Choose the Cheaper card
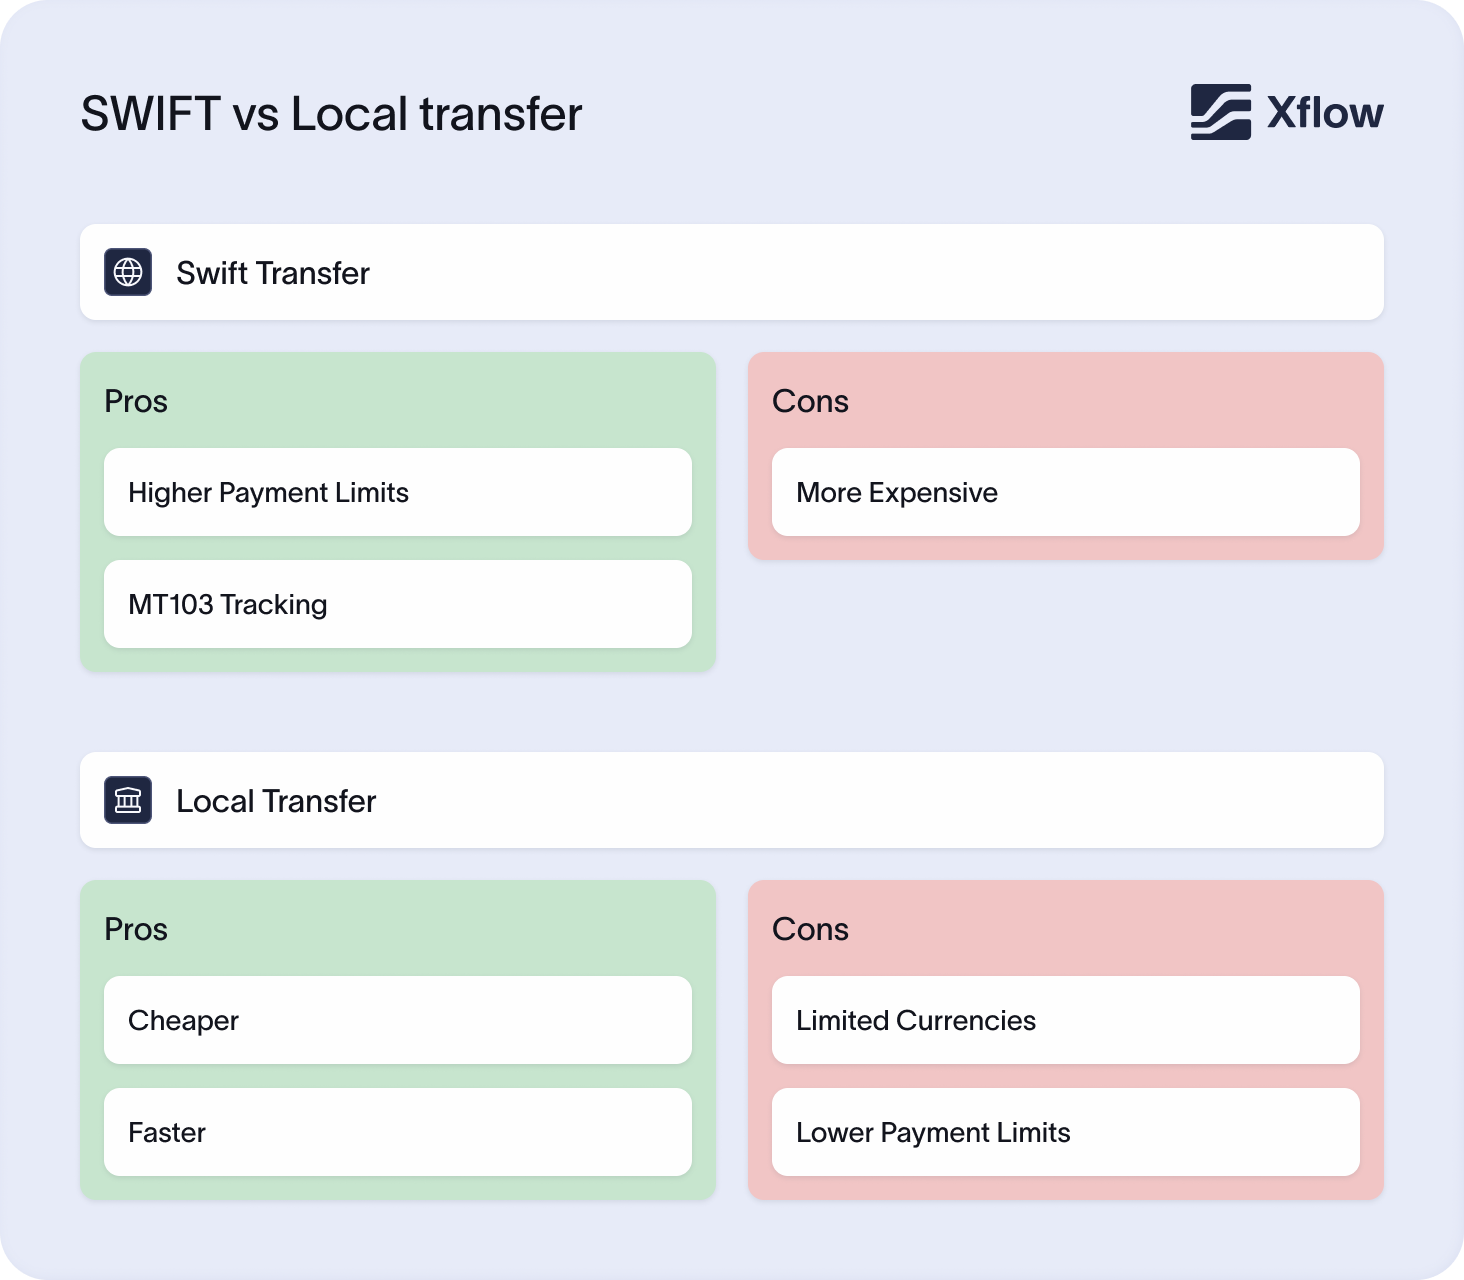The image size is (1464, 1280). click(397, 1020)
